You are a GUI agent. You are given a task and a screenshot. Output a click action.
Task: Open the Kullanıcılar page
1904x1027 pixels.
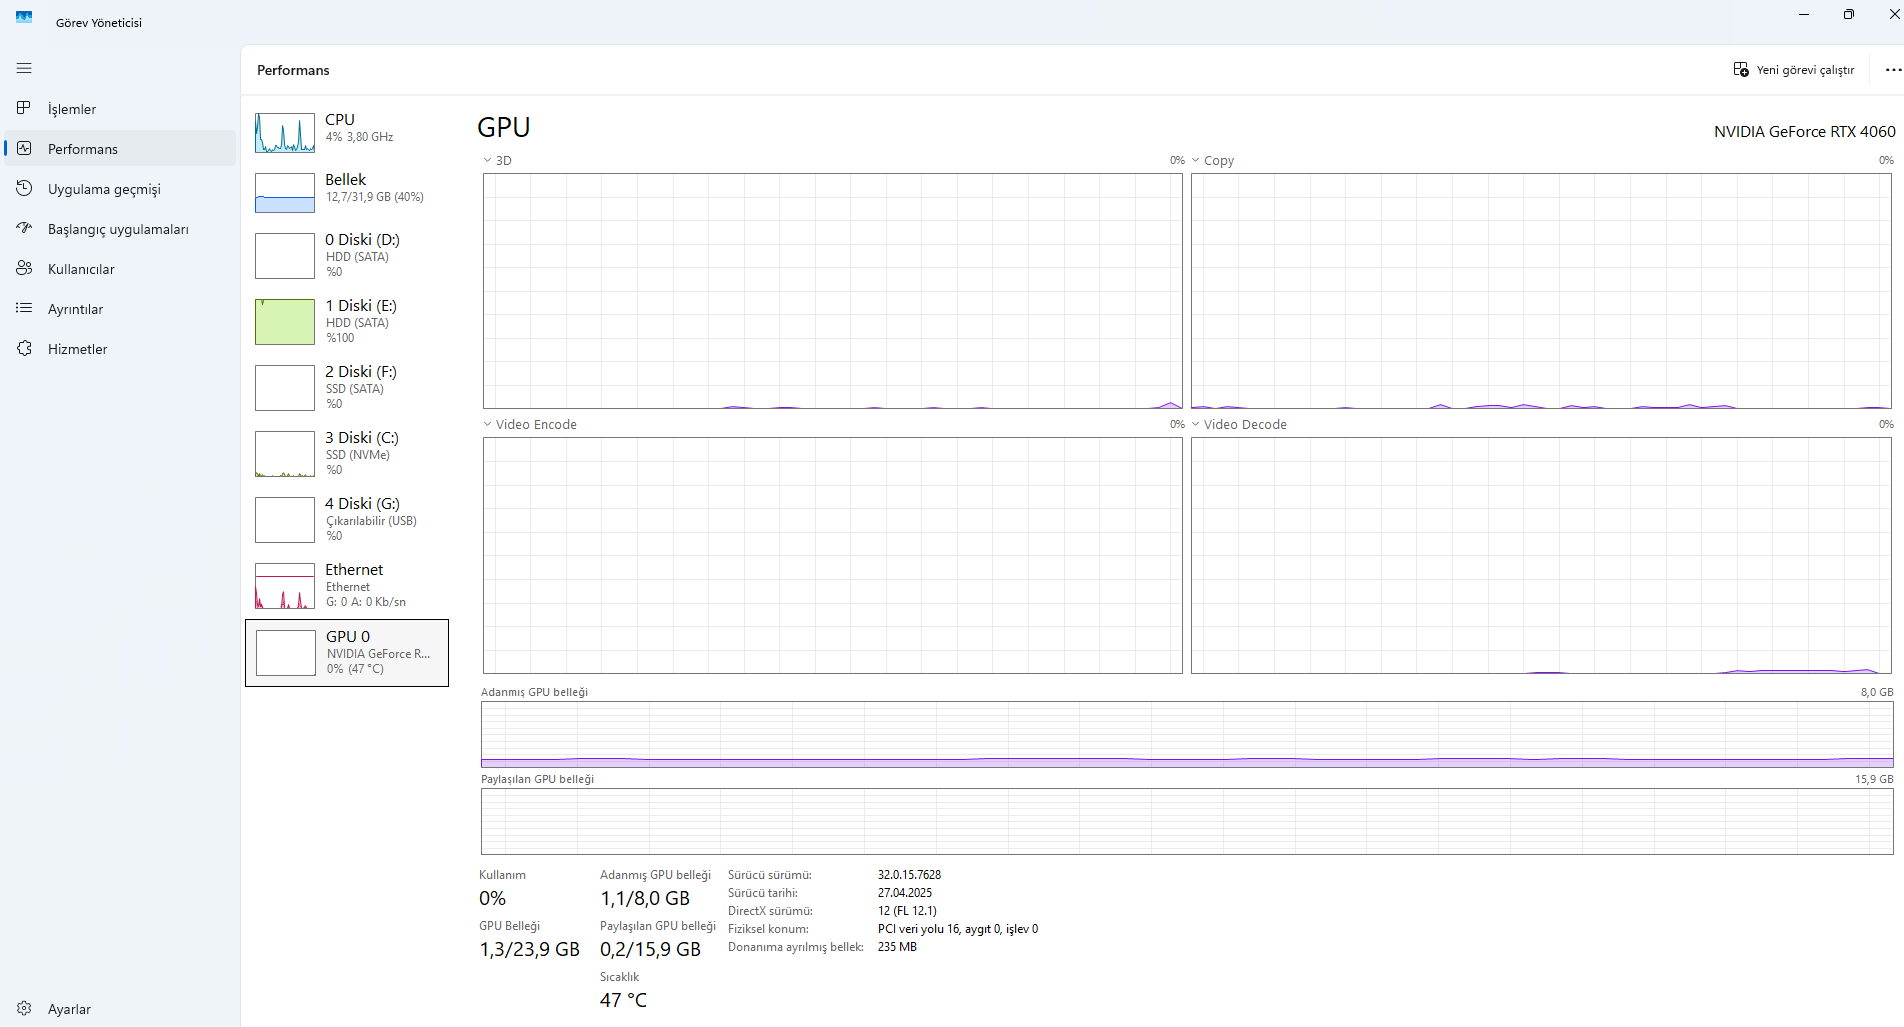coord(120,268)
